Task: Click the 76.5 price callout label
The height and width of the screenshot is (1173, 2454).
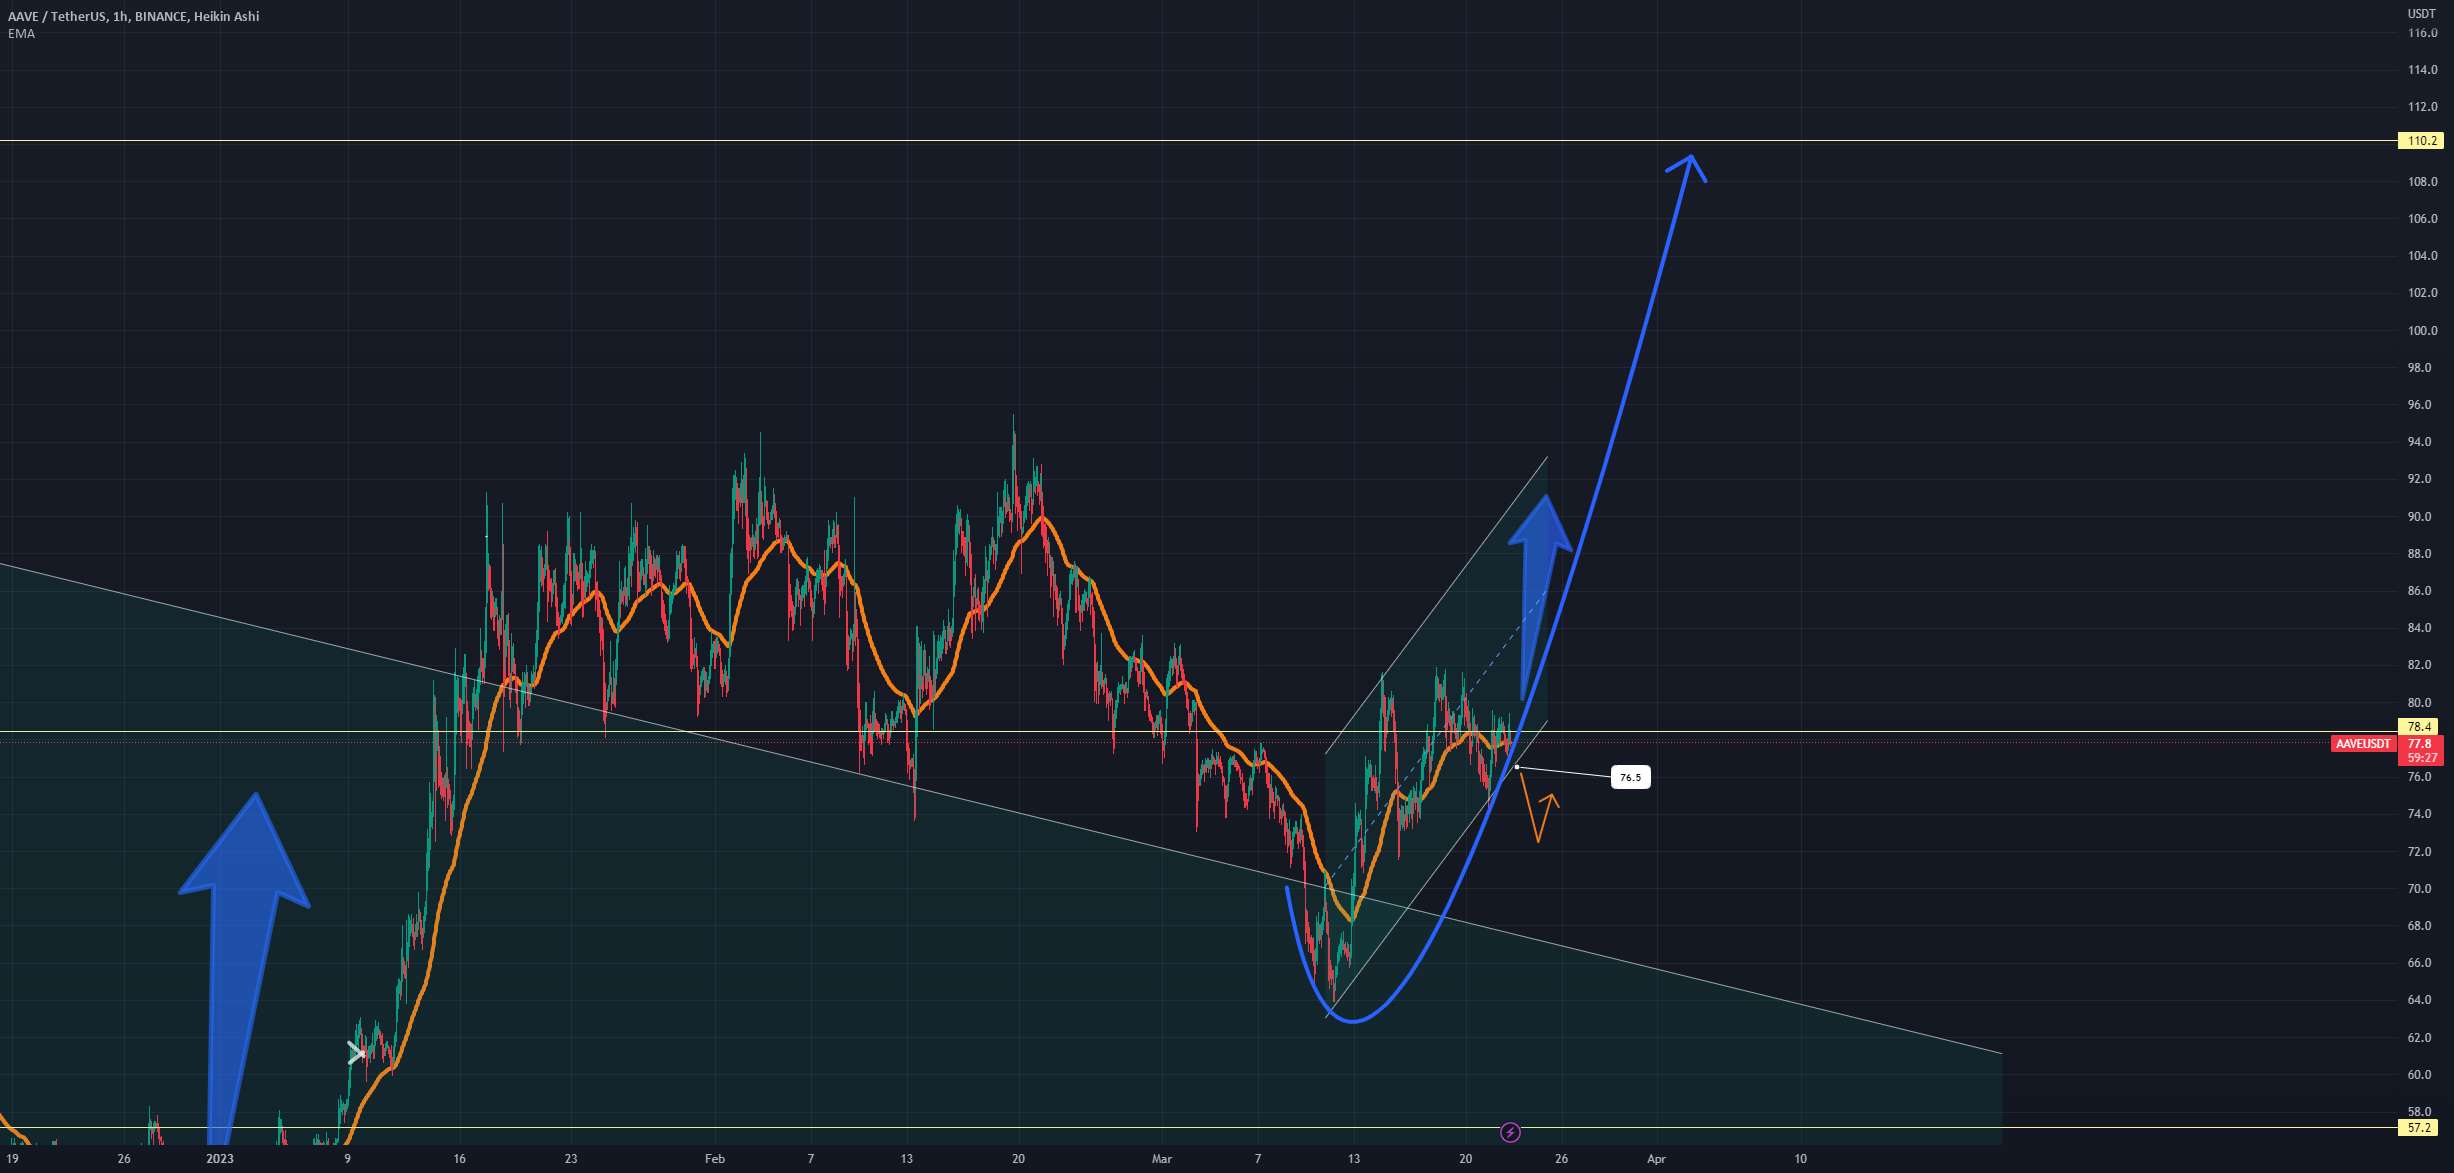Action: click(x=1630, y=777)
